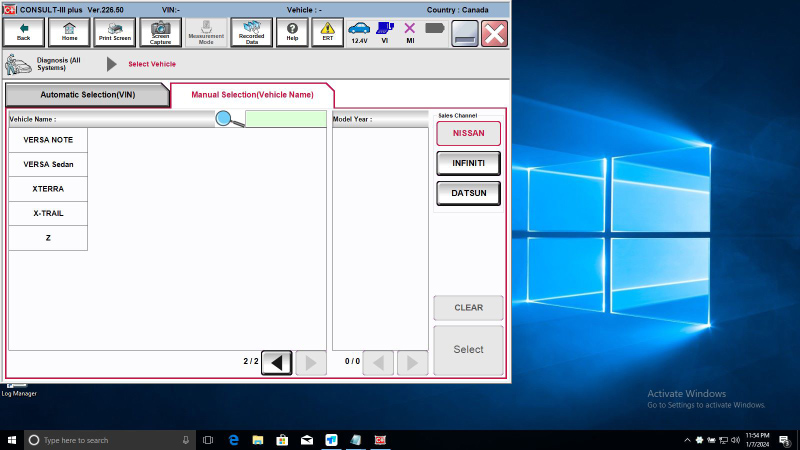Go to Home in CONSULT toolbar
Screen dimensions: 800x450
69,33
